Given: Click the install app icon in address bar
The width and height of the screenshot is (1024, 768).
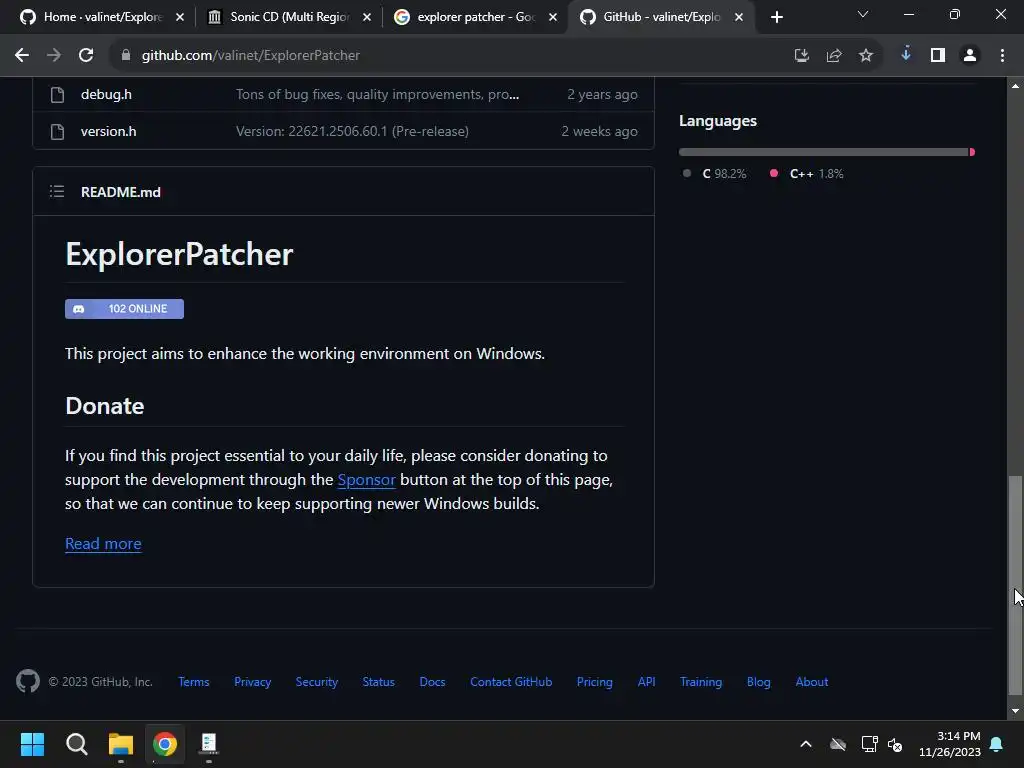Looking at the screenshot, I should coord(801,56).
